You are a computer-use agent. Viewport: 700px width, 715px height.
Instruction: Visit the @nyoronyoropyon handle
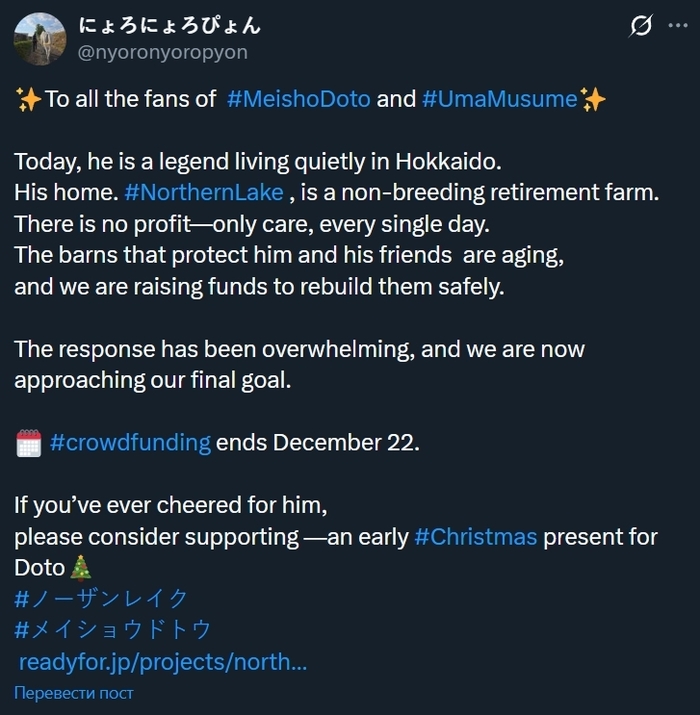[162, 52]
